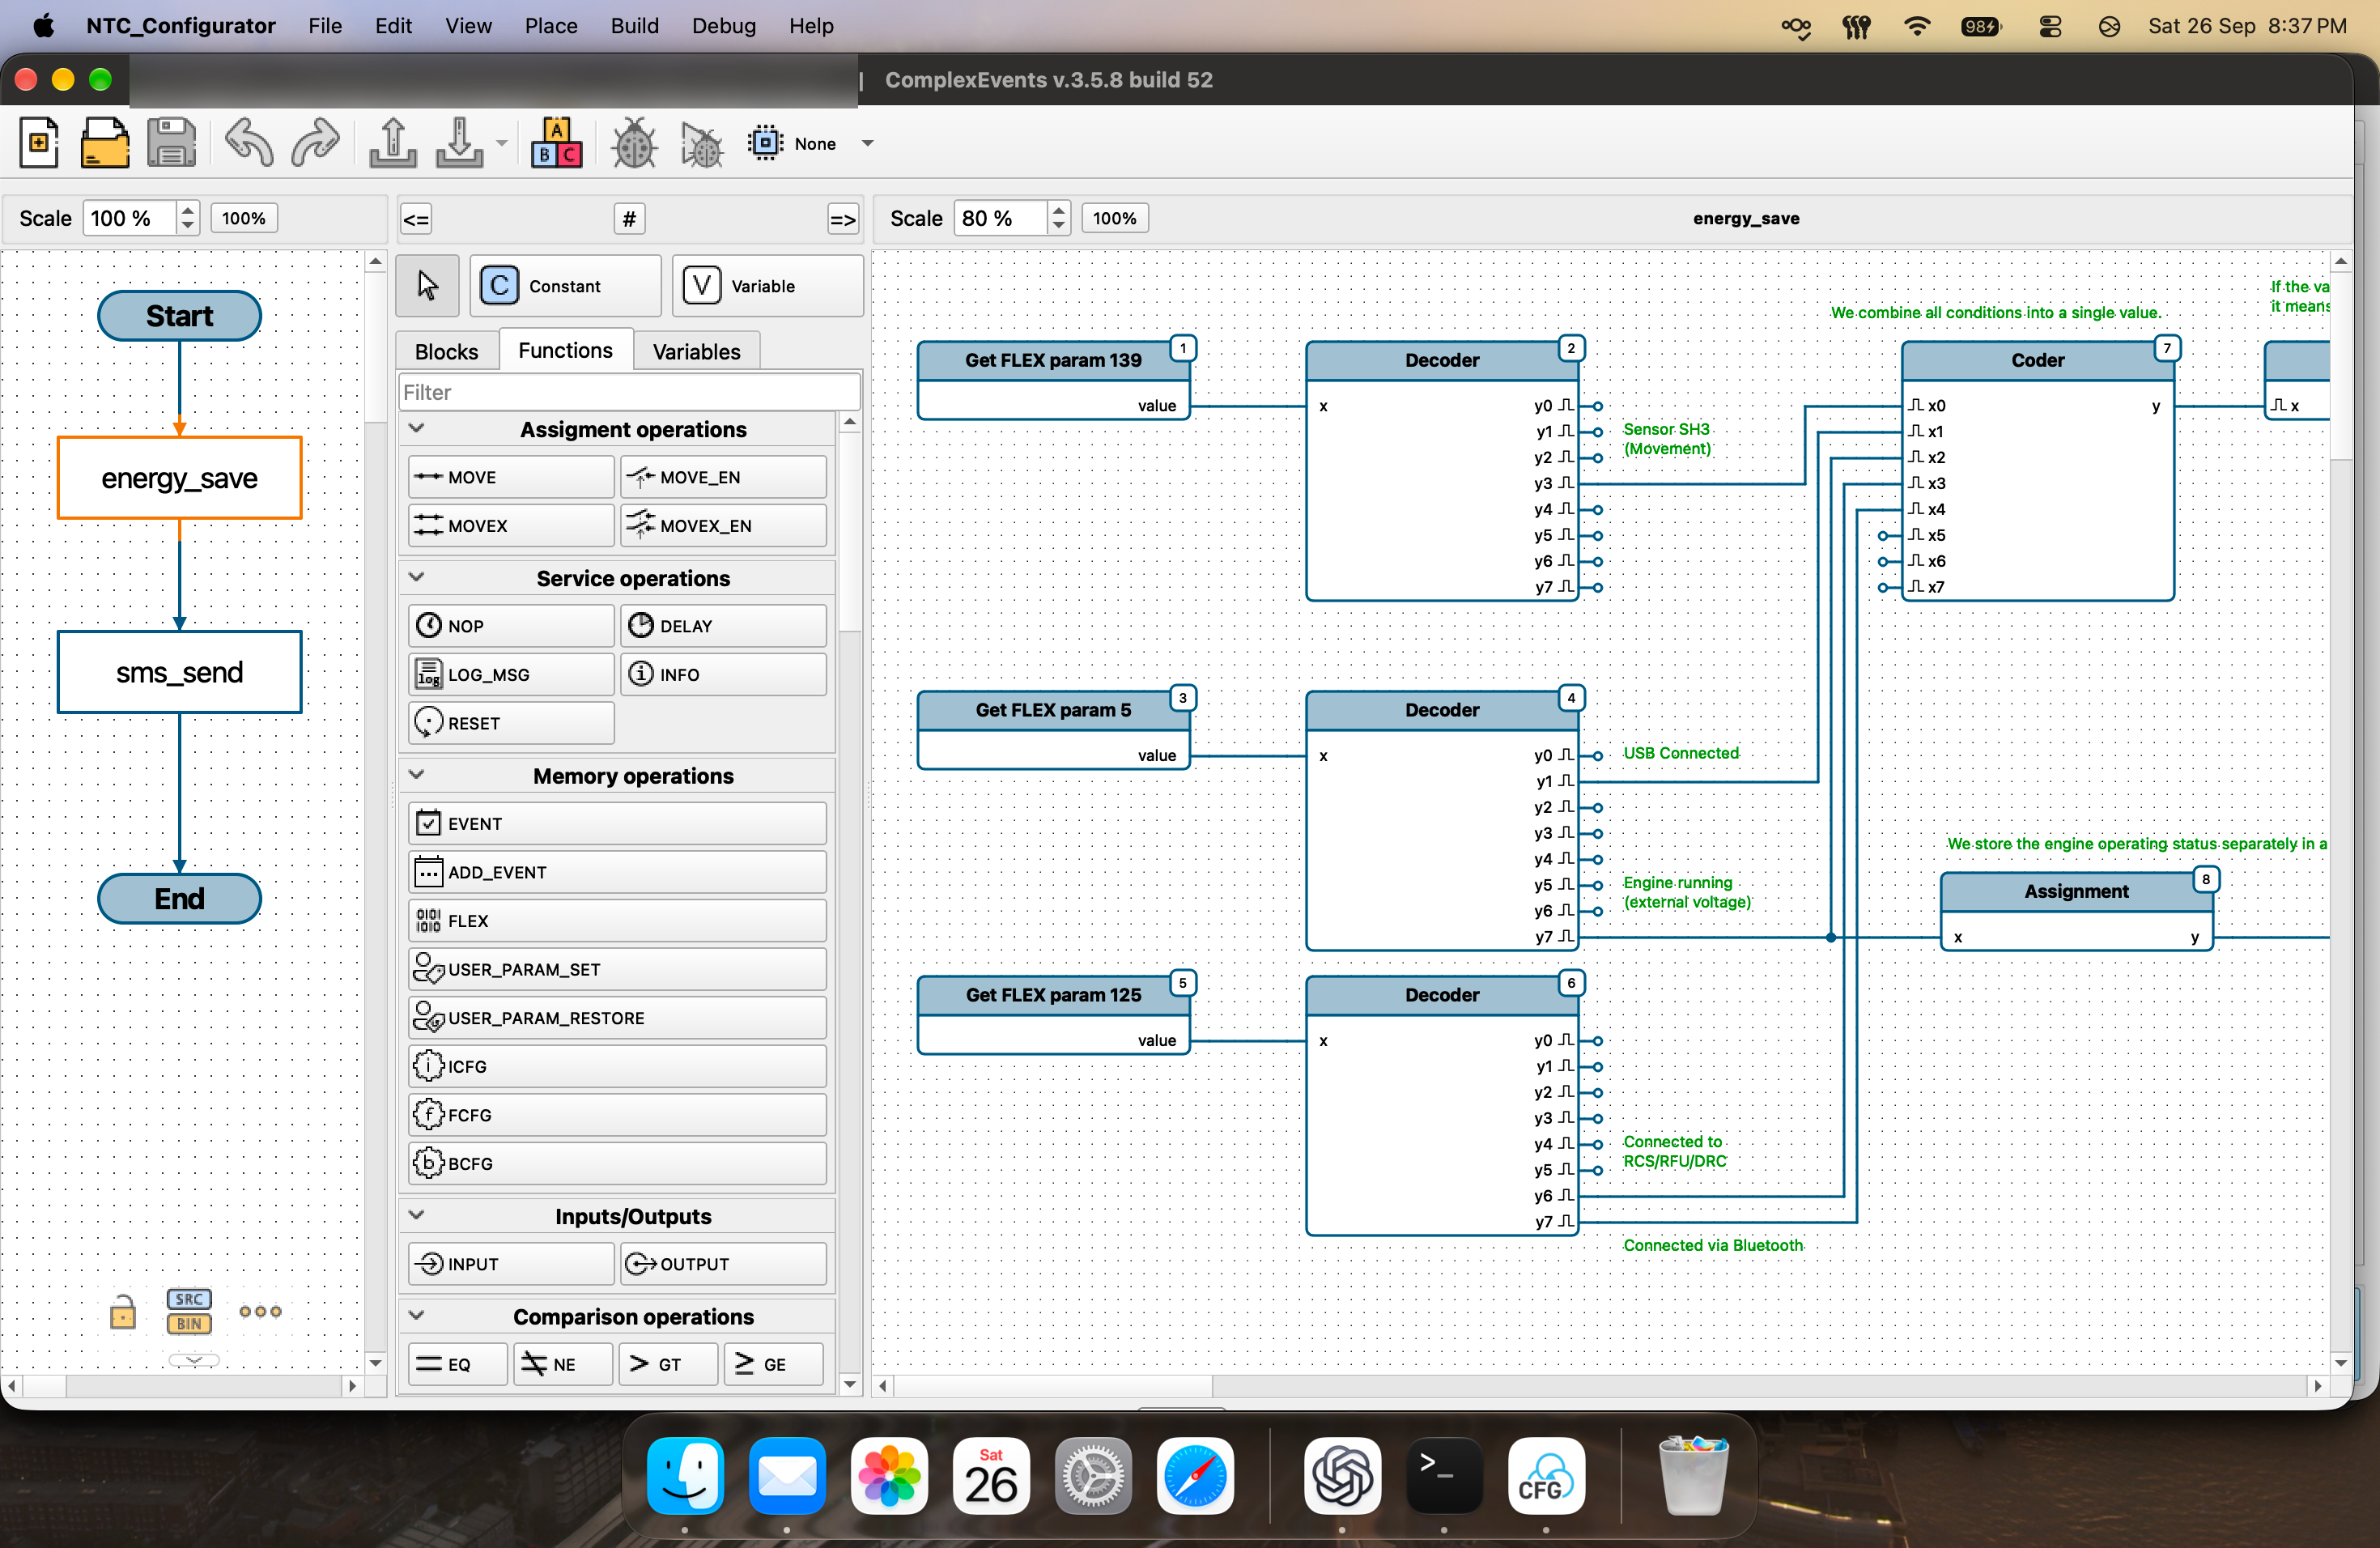
Task: Click the 80 % scale stepper arrows
Action: 1058,218
